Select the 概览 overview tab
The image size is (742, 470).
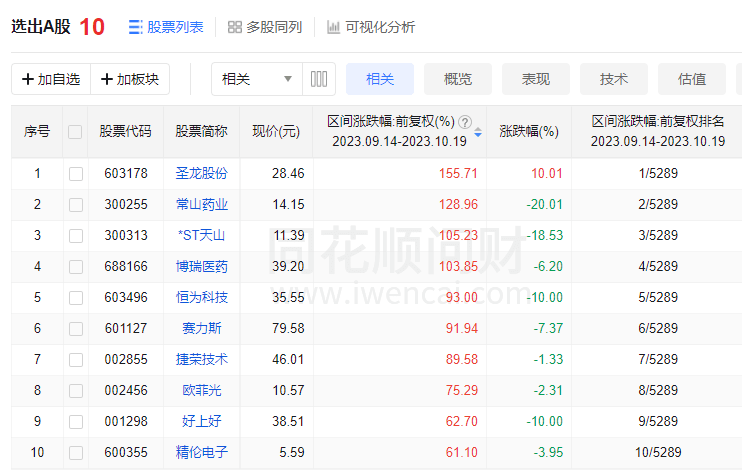[458, 79]
